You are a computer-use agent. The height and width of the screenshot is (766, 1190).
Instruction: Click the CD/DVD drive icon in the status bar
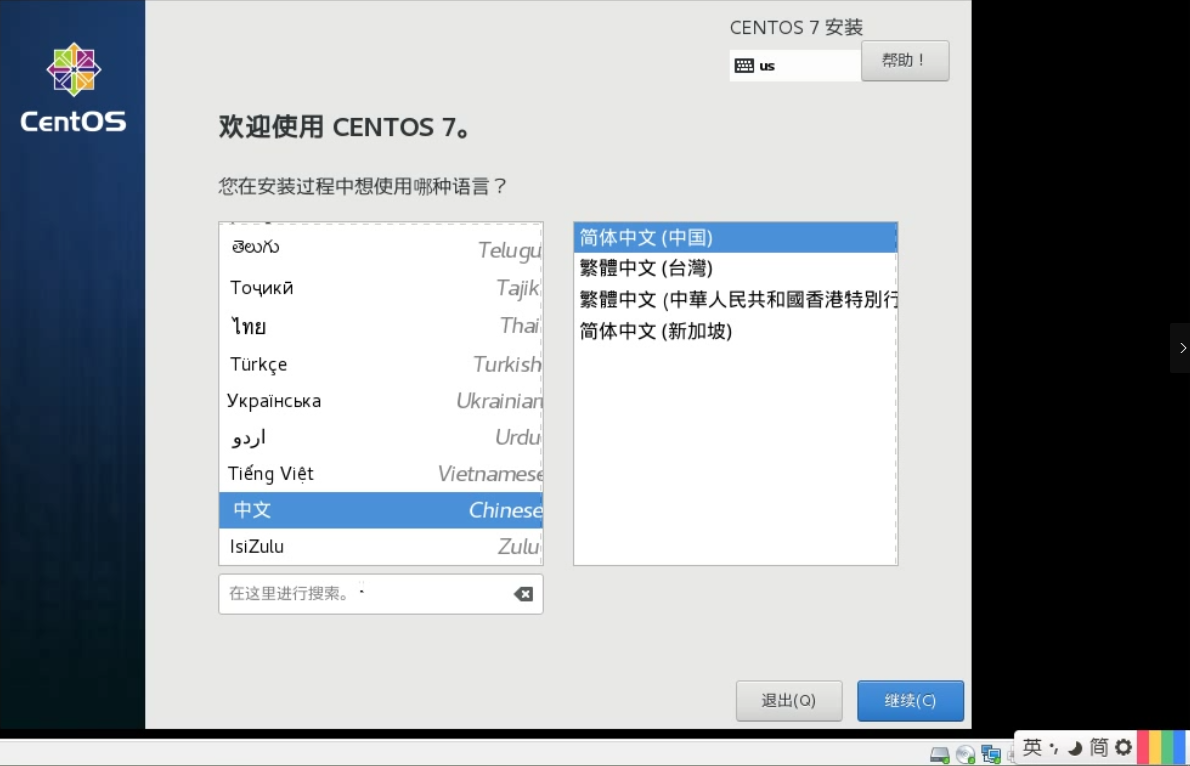point(965,754)
